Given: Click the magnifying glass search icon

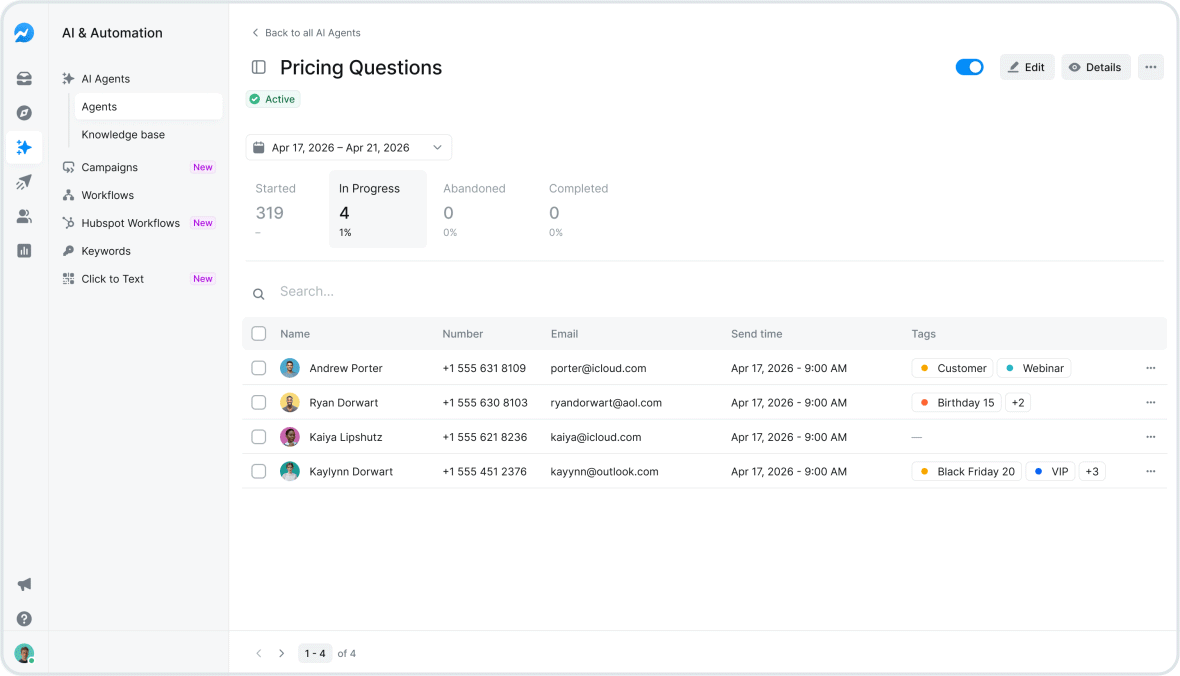Looking at the screenshot, I should pos(259,292).
